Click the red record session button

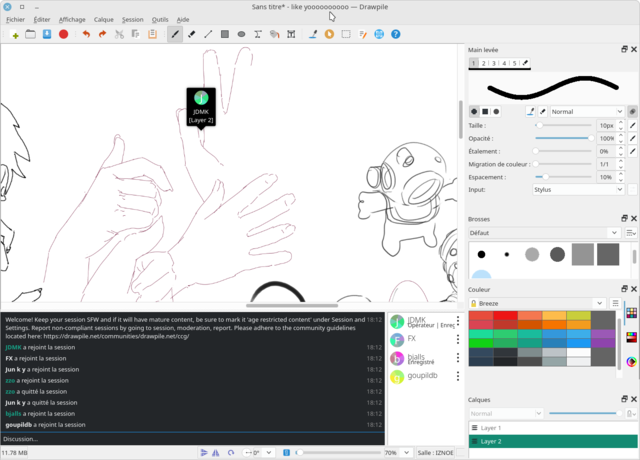coord(63,34)
